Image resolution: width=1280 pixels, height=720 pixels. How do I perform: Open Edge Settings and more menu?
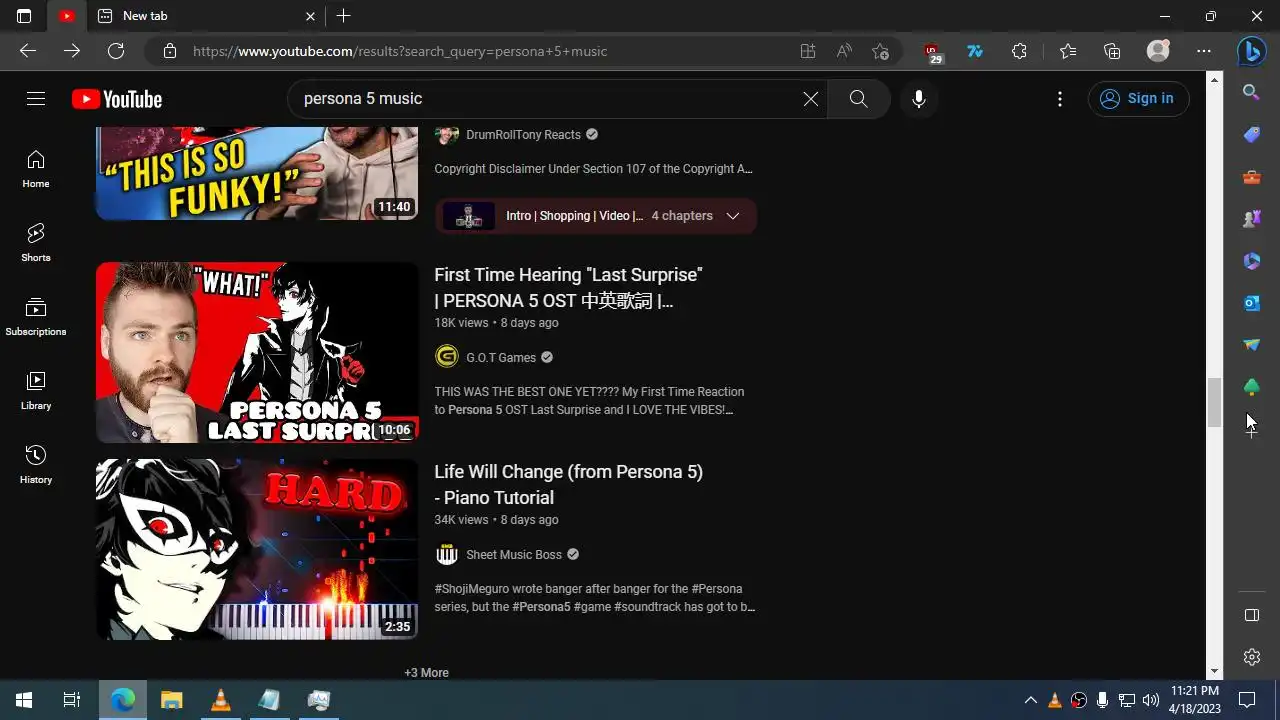pyautogui.click(x=1204, y=51)
